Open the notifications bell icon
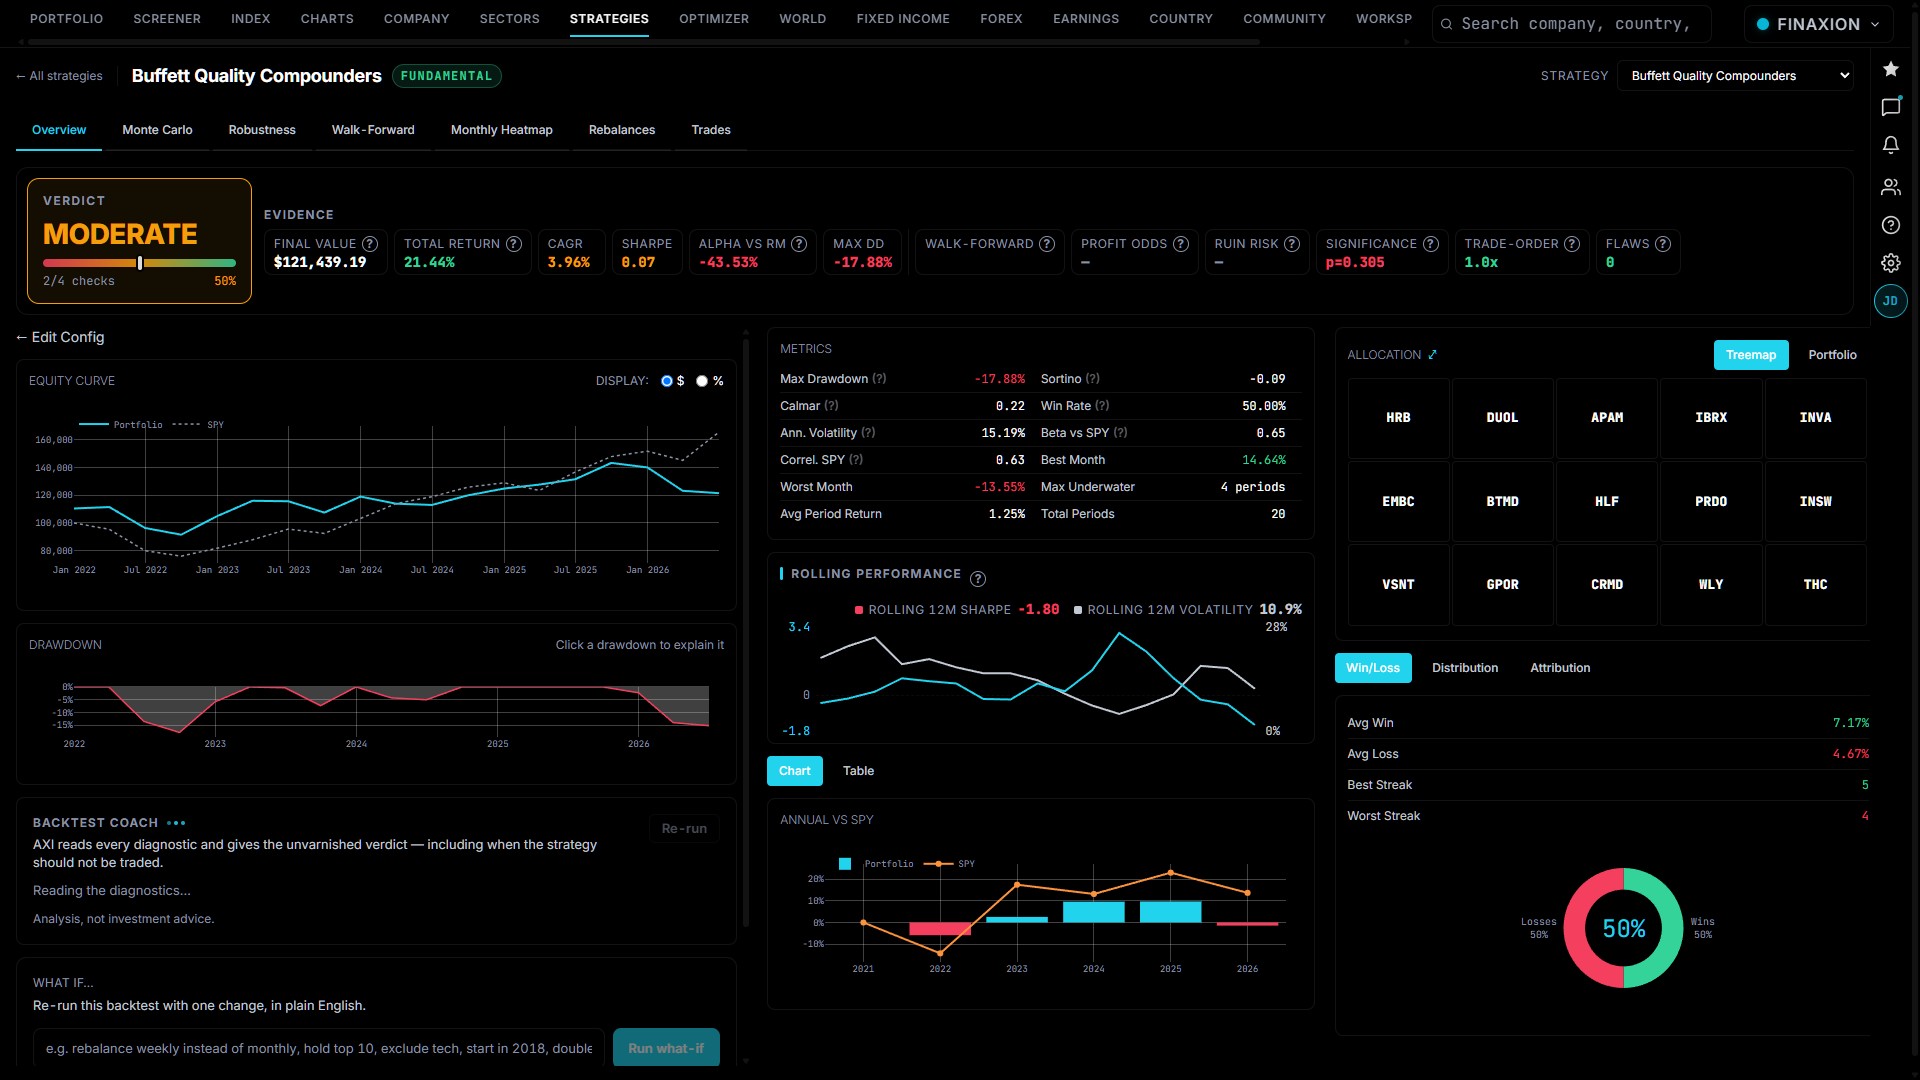This screenshot has width=1920, height=1080. coord(1890,145)
